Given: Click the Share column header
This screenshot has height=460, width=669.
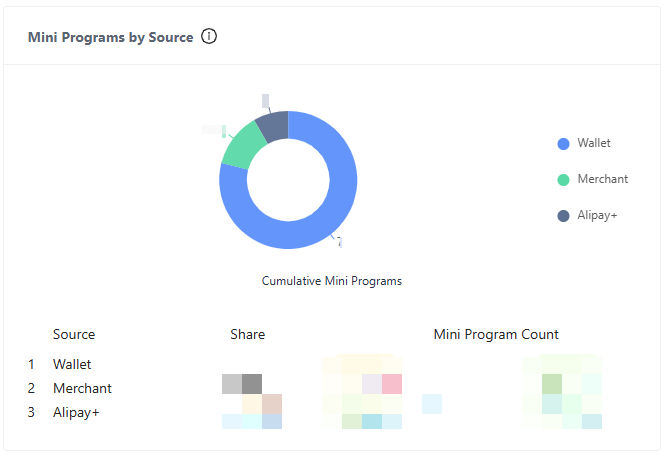Looking at the screenshot, I should [247, 334].
